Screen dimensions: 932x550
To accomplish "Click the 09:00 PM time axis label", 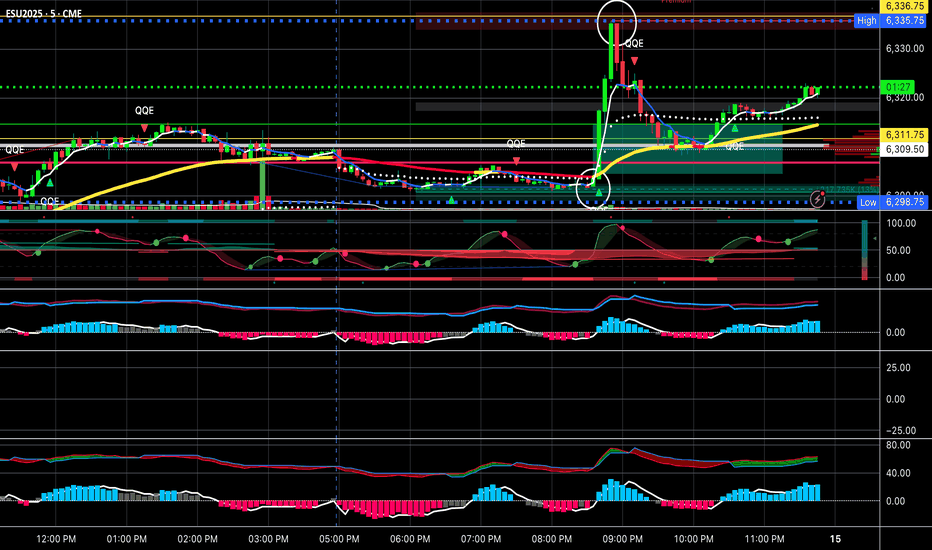I will click(622, 539).
